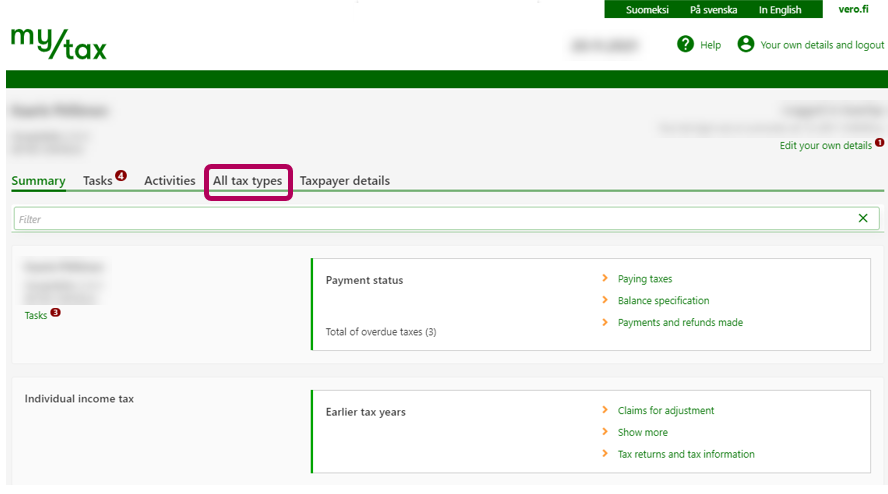Open the Activities tab
This screenshot has width=888, height=494.
pyautogui.click(x=169, y=181)
